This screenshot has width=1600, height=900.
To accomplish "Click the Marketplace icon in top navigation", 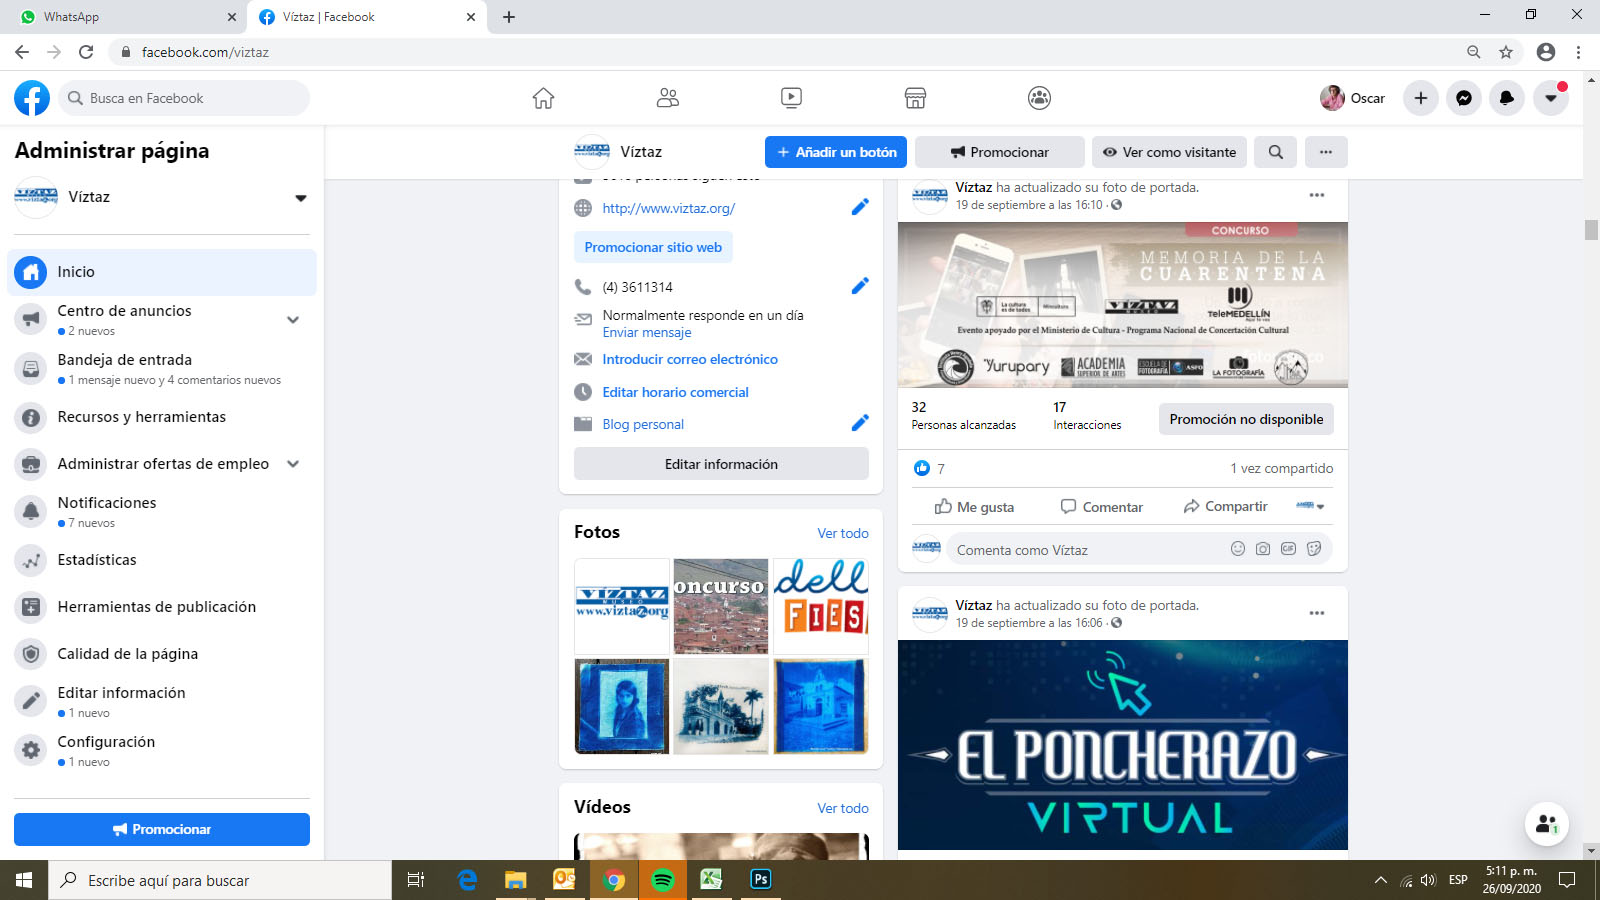I will pyautogui.click(x=915, y=98).
